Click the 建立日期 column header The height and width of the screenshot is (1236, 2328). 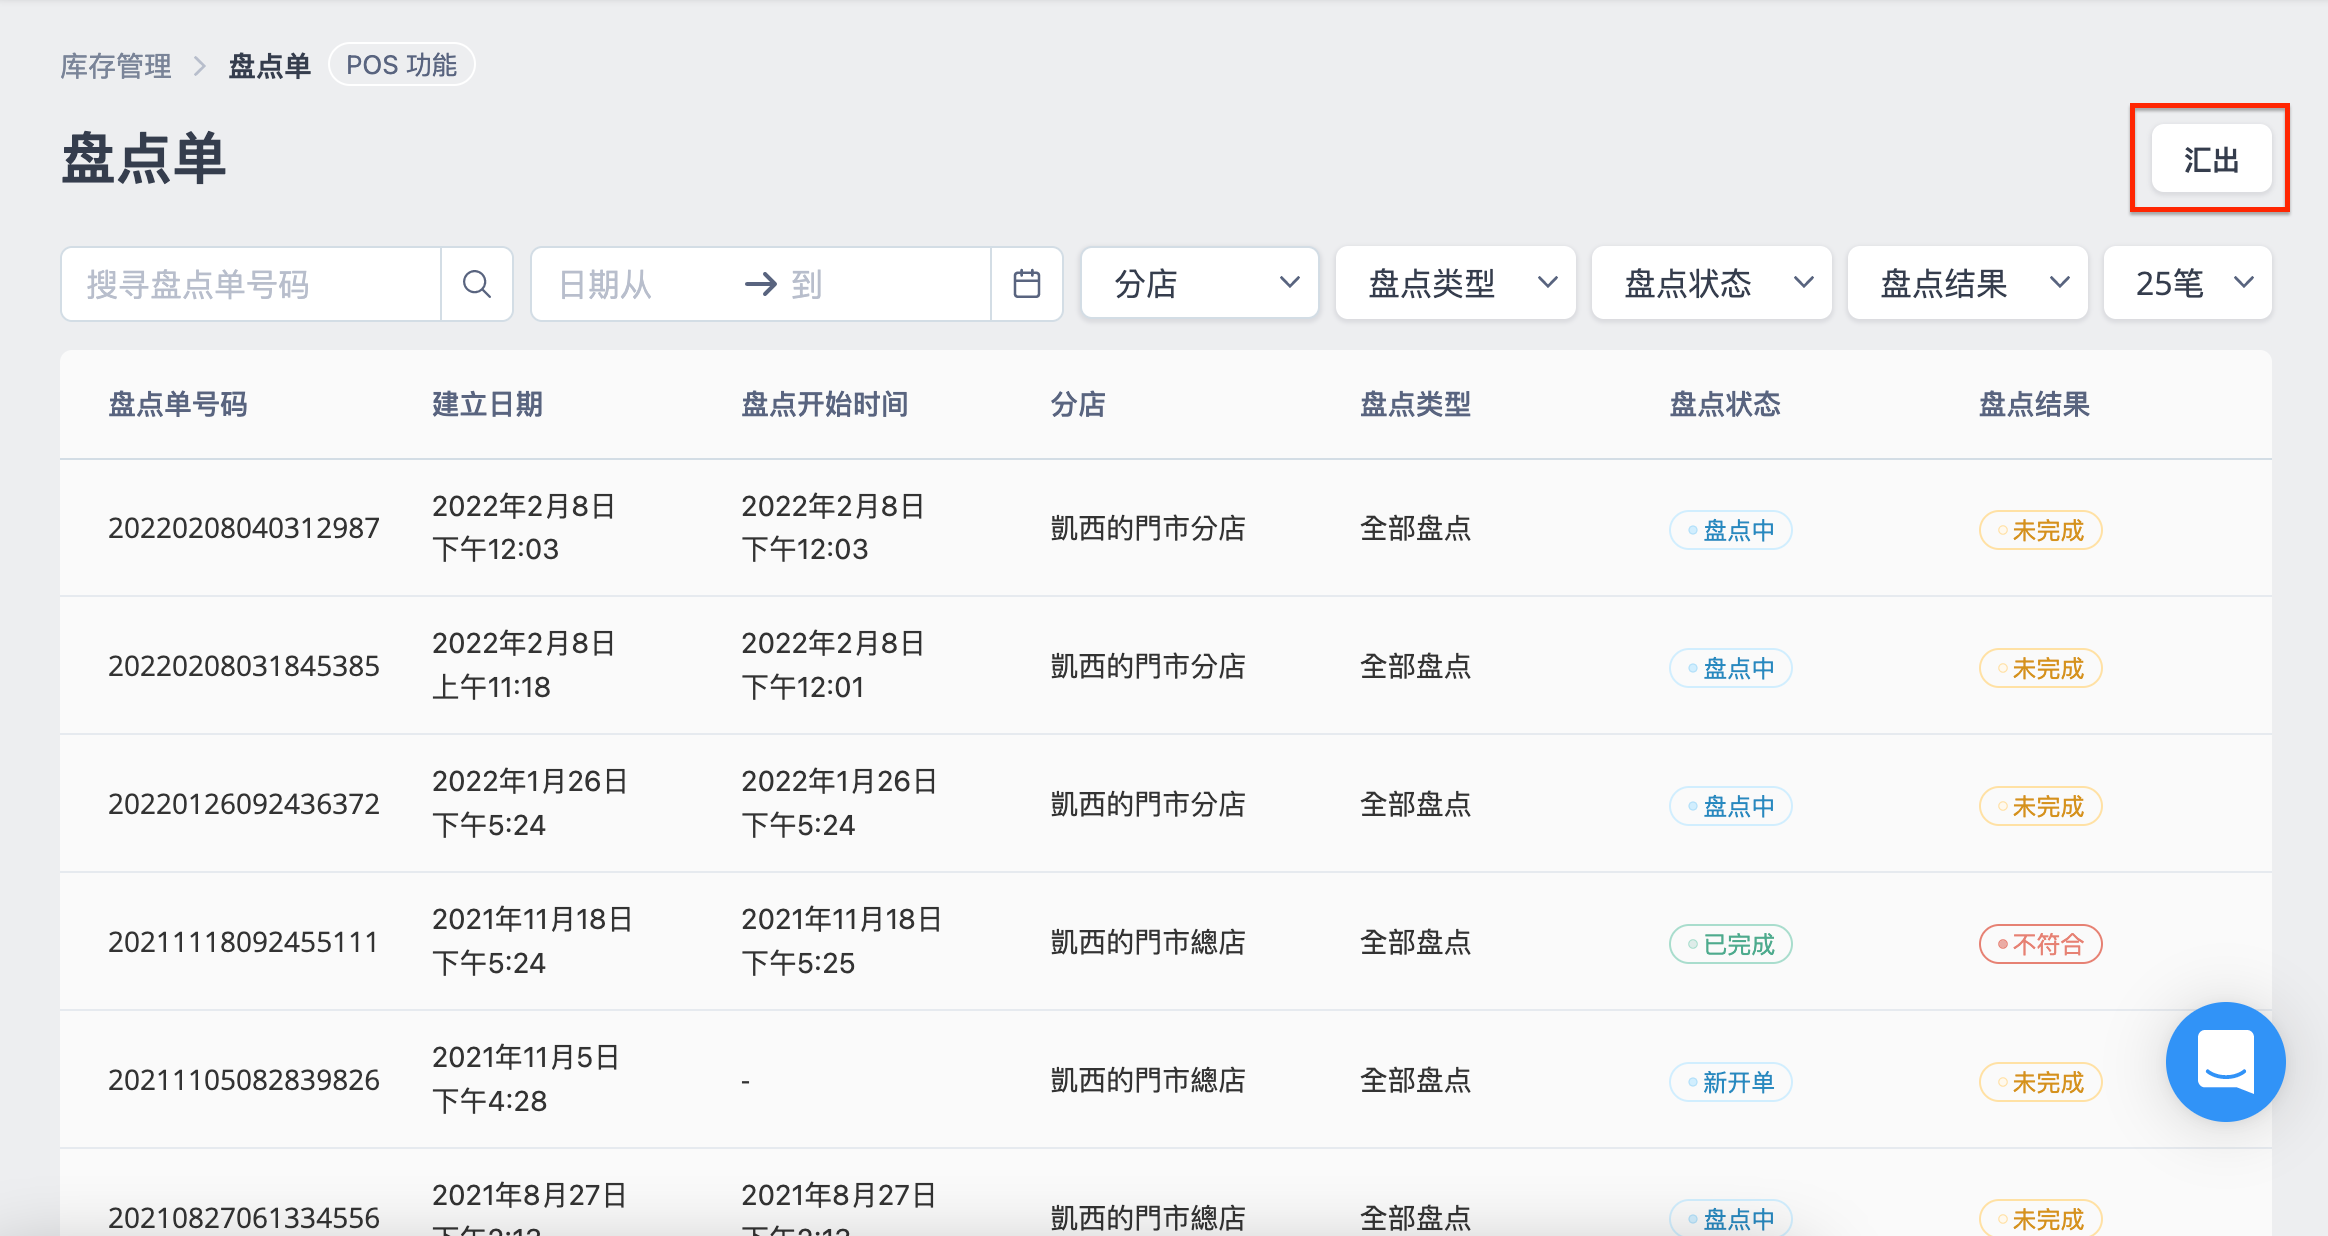pyautogui.click(x=487, y=404)
